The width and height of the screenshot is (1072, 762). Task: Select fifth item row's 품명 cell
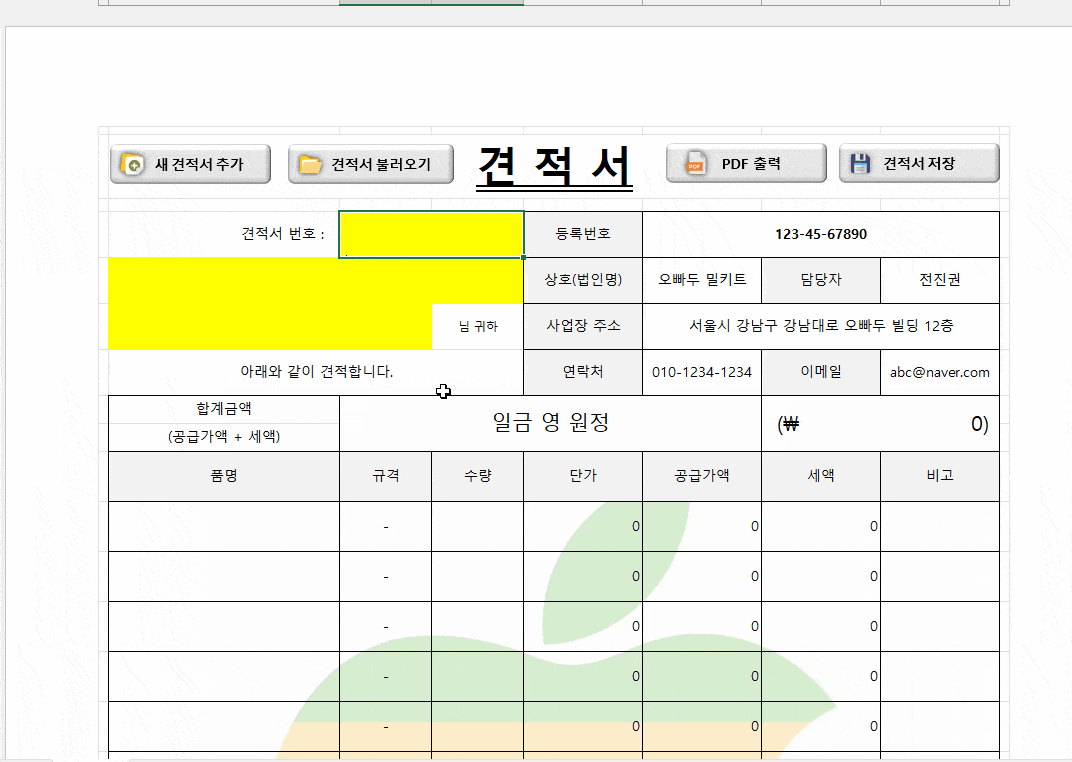(224, 726)
